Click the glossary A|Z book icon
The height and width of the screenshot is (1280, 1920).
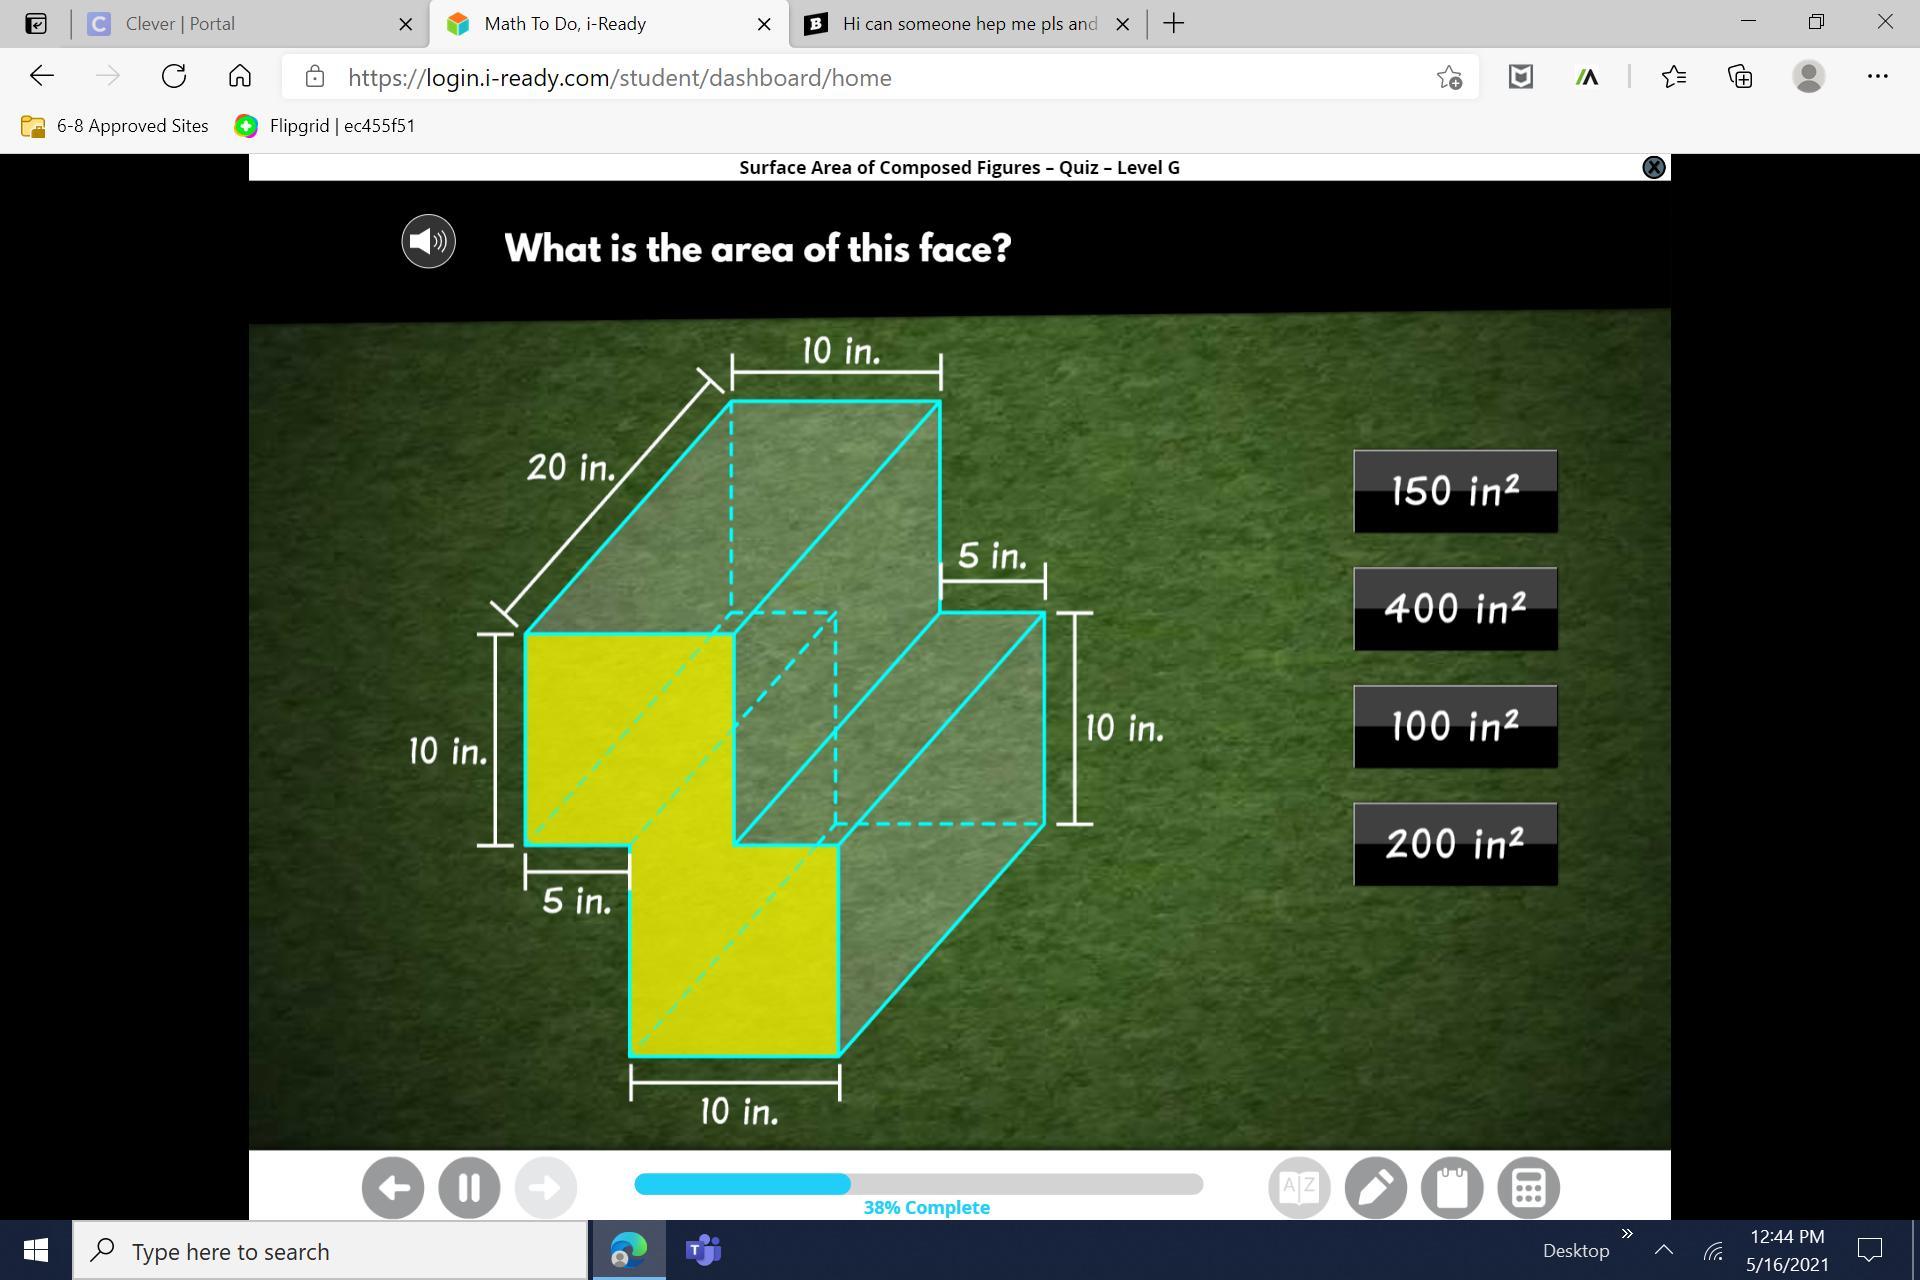pos(1299,1188)
